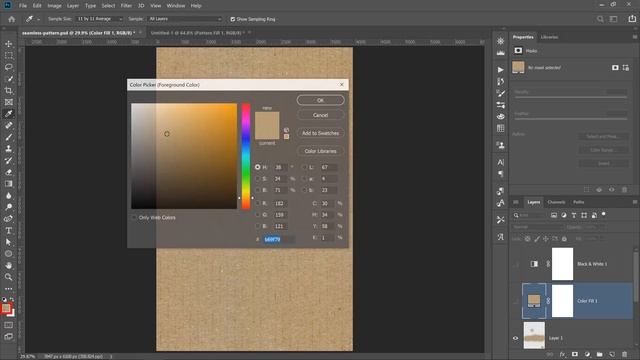
Task: Click the Home icon in options bar
Action: click(11, 19)
